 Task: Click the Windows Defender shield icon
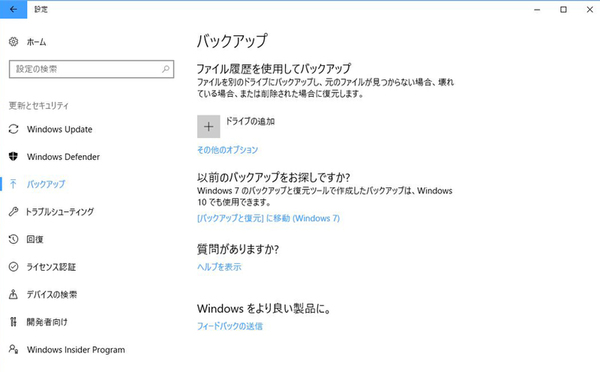(x=13, y=157)
